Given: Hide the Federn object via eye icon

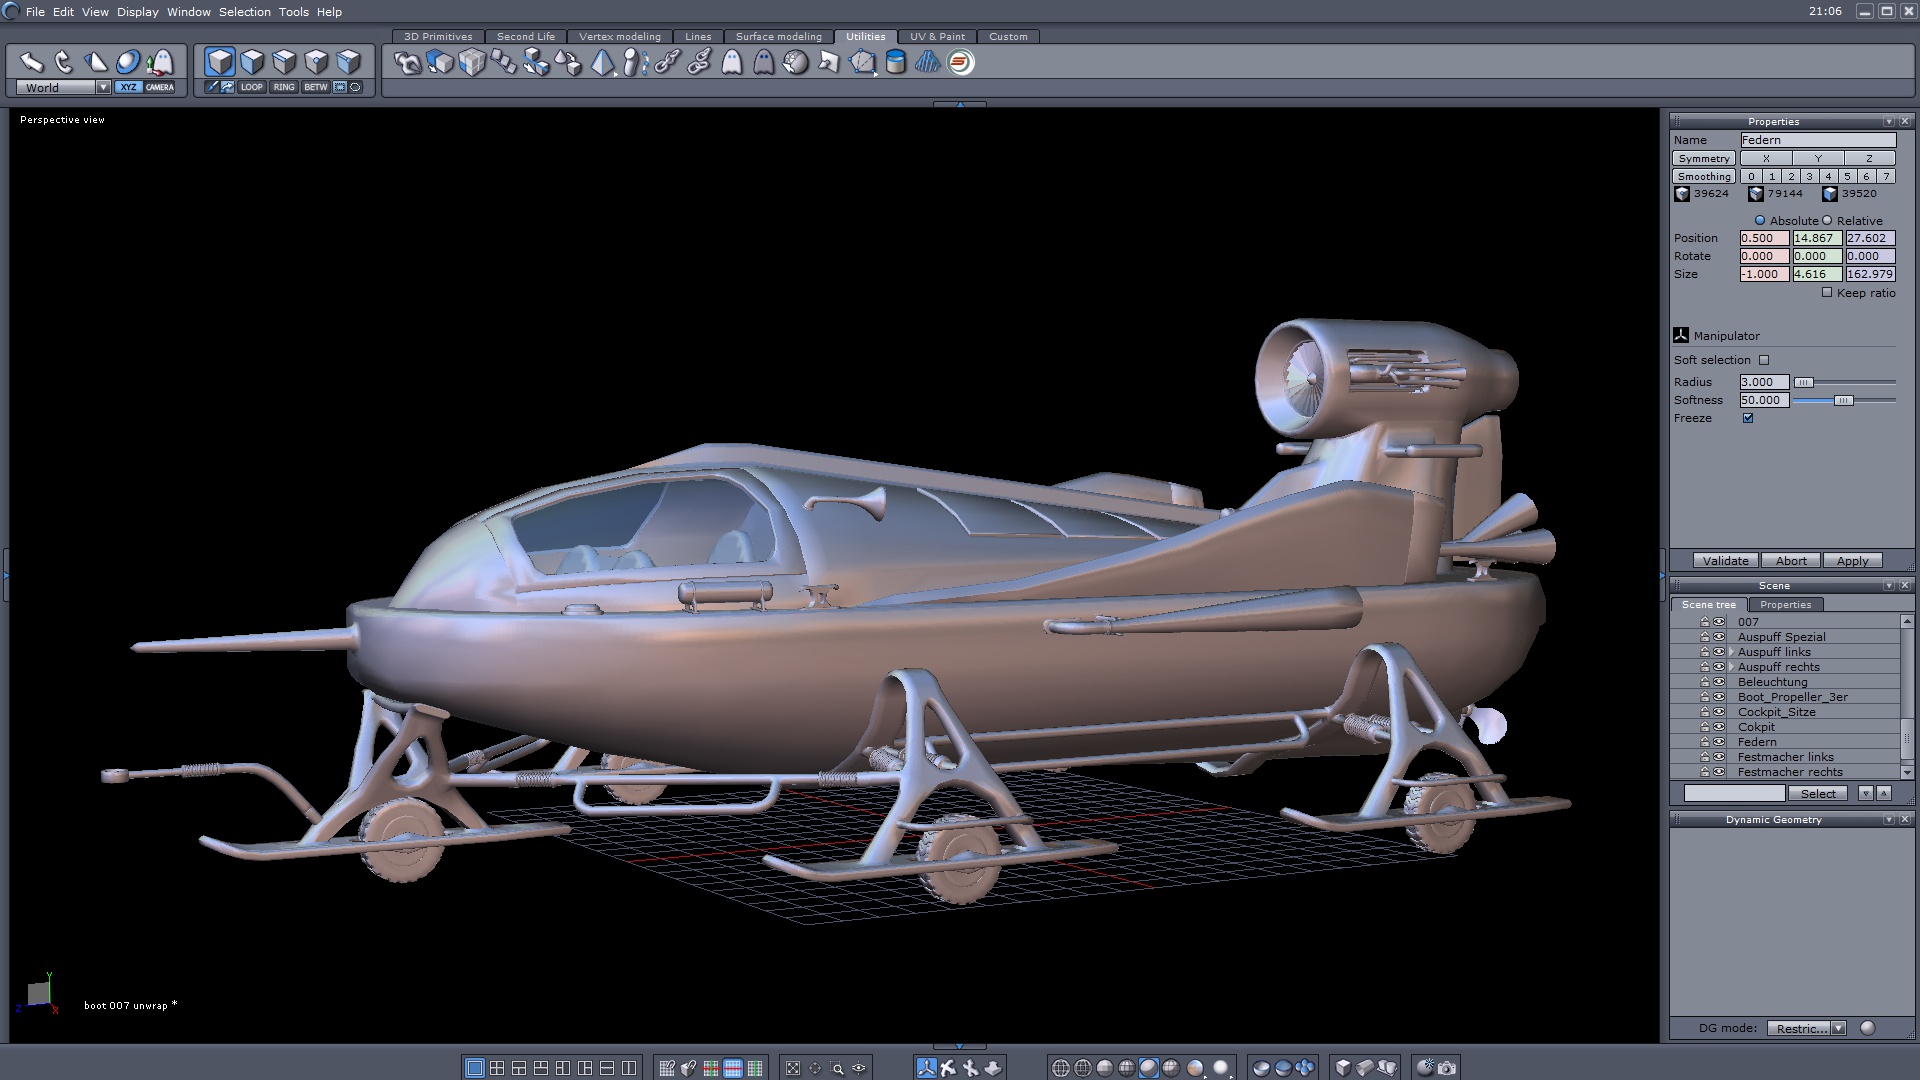Looking at the screenshot, I should (1719, 742).
